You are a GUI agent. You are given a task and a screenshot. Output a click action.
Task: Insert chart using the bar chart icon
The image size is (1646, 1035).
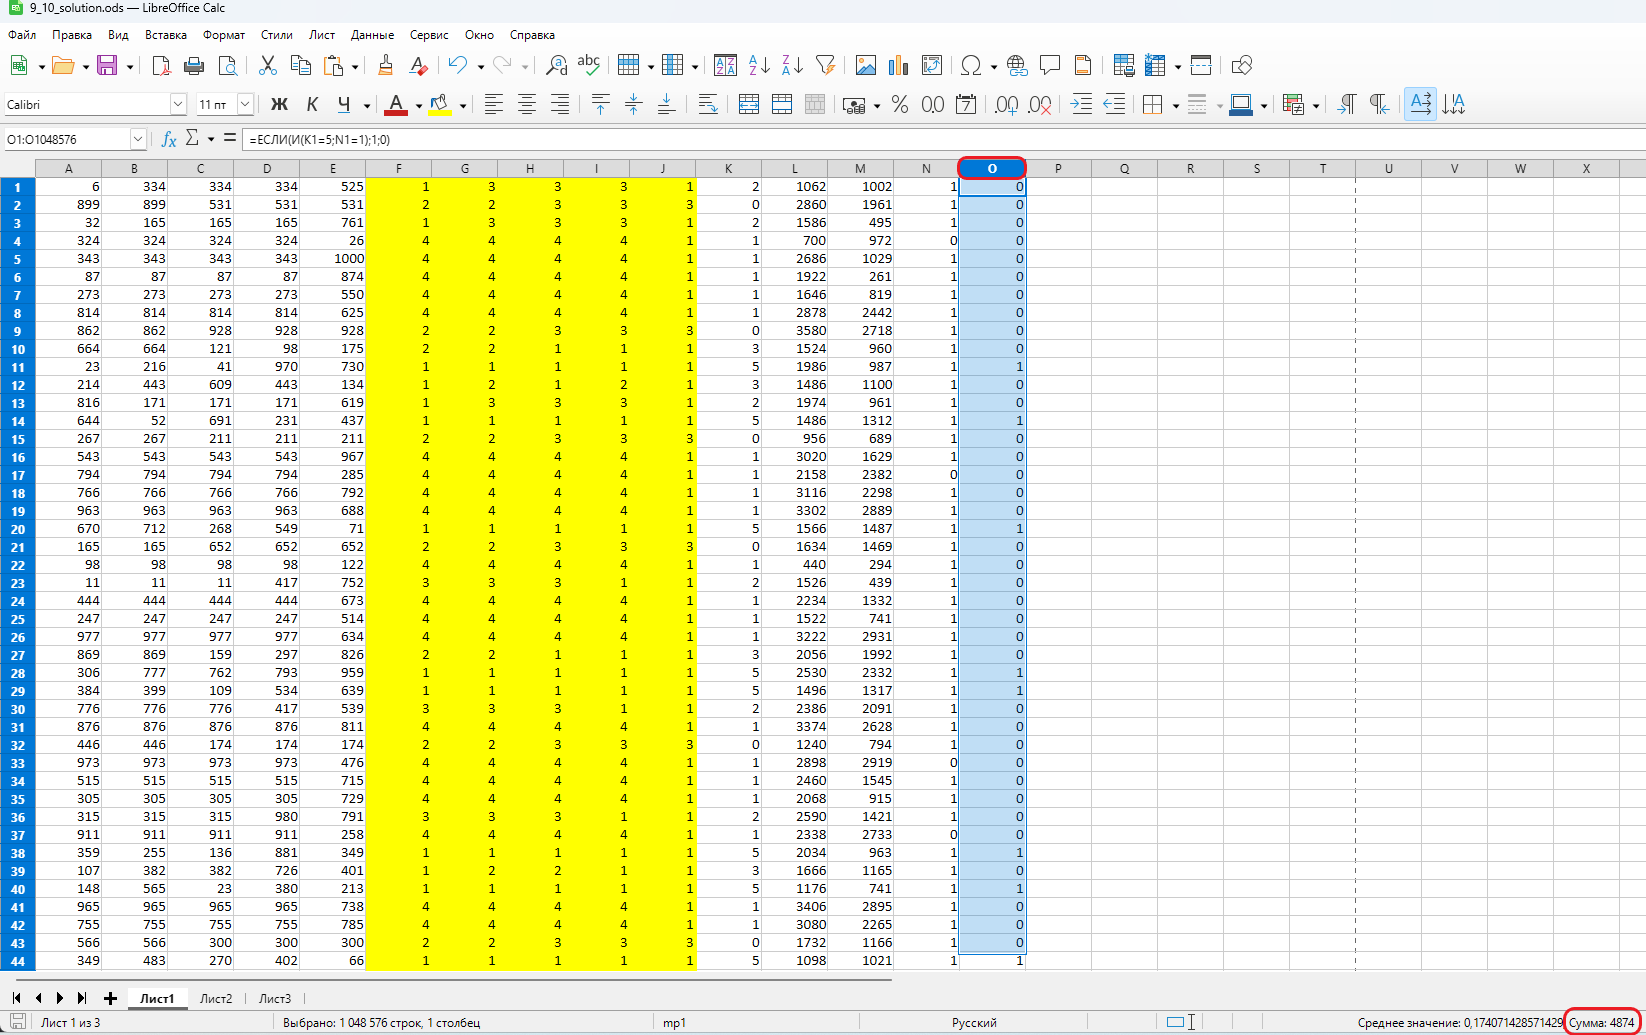click(x=899, y=66)
